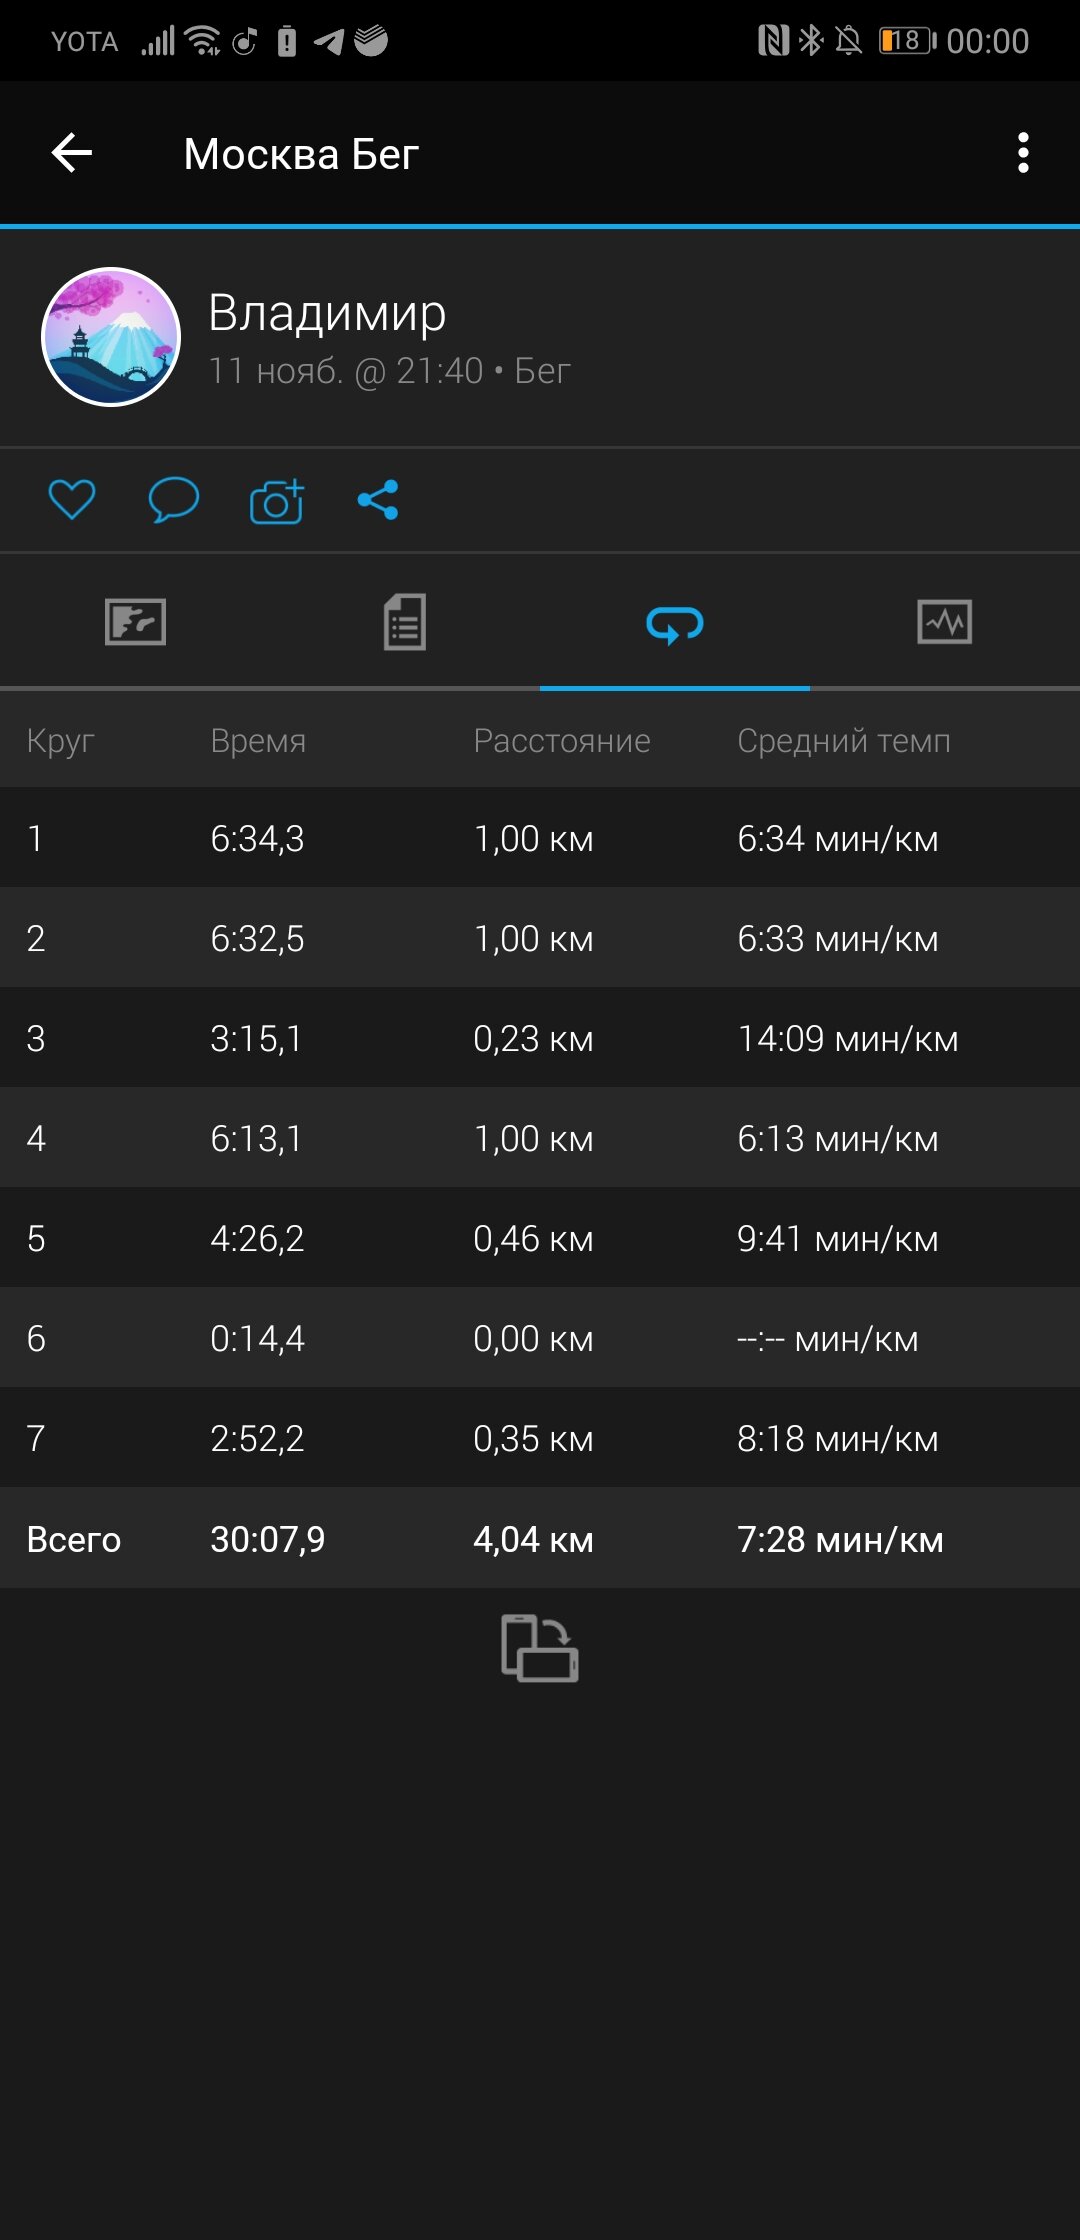
Task: Open comments with the speech bubble icon
Action: [174, 500]
